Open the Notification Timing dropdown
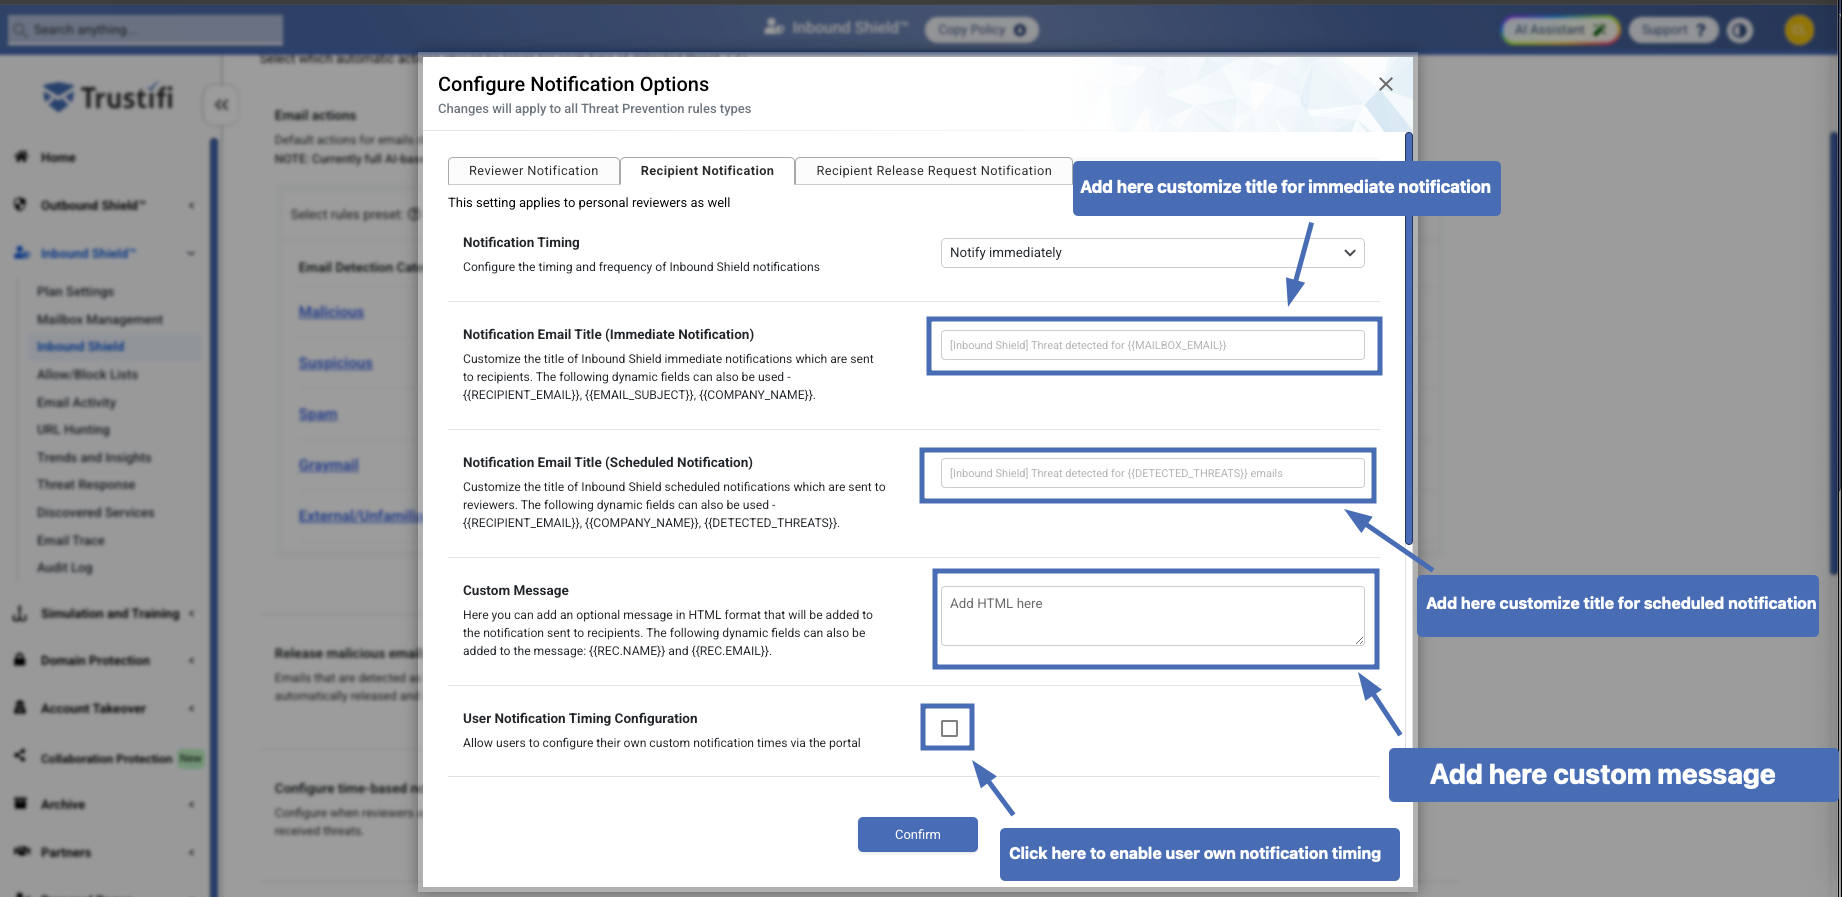Screen dimensions: 1842x897 click(x=1153, y=253)
